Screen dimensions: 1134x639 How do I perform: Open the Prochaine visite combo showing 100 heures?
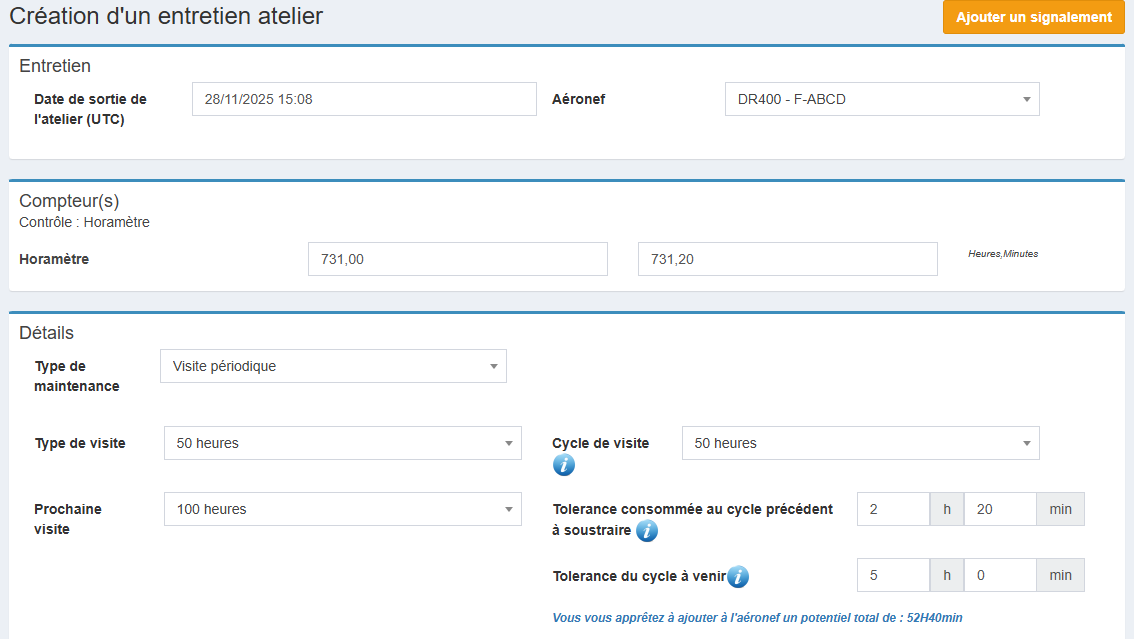coord(340,509)
